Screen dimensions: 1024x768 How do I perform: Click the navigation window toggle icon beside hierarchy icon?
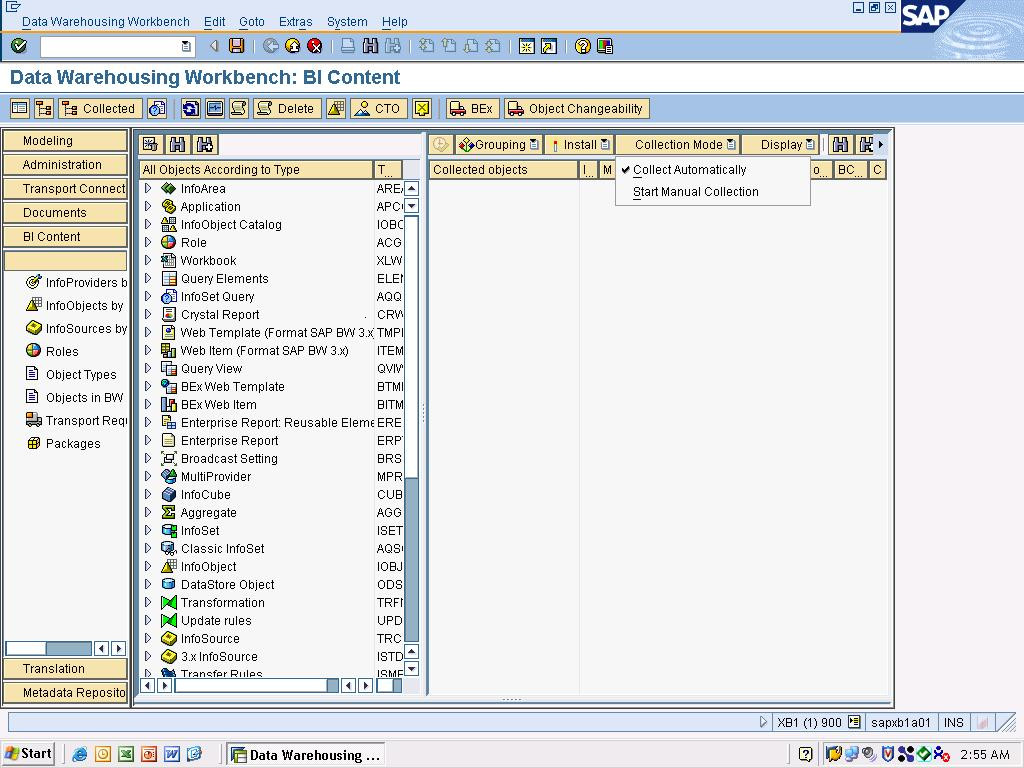coord(20,108)
